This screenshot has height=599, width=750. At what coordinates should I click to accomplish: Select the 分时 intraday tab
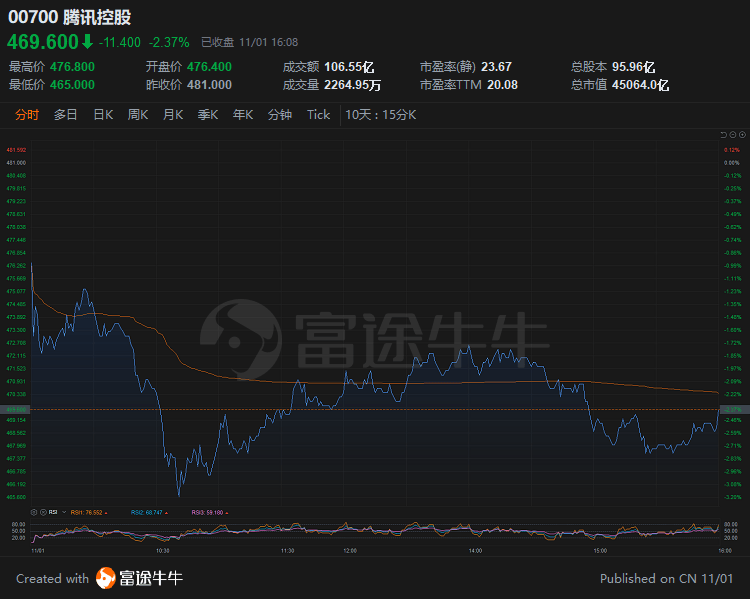pyautogui.click(x=27, y=115)
